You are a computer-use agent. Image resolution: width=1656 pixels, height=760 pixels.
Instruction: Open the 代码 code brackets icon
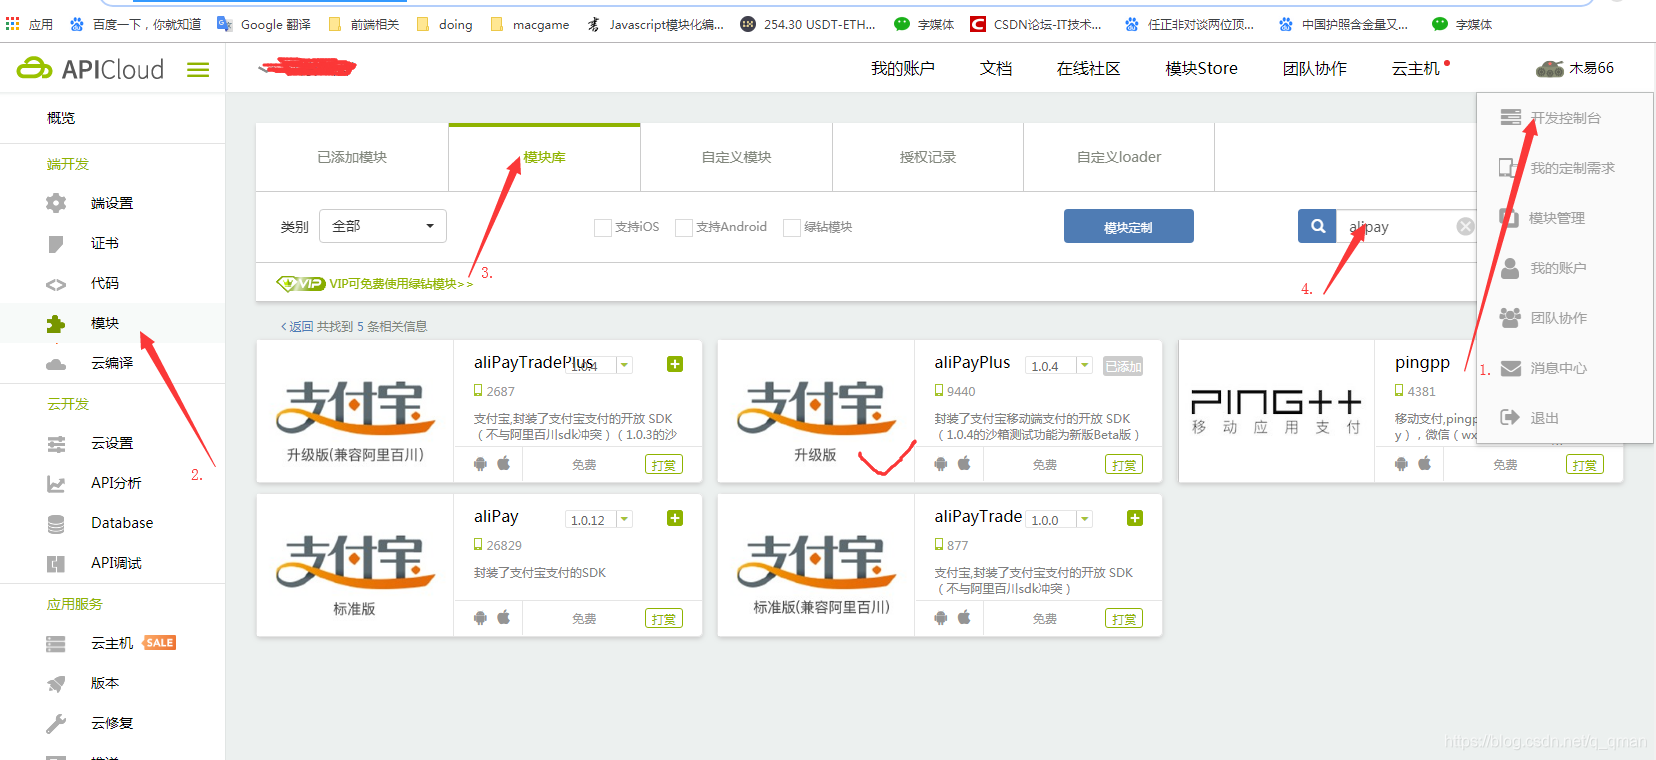pos(56,284)
